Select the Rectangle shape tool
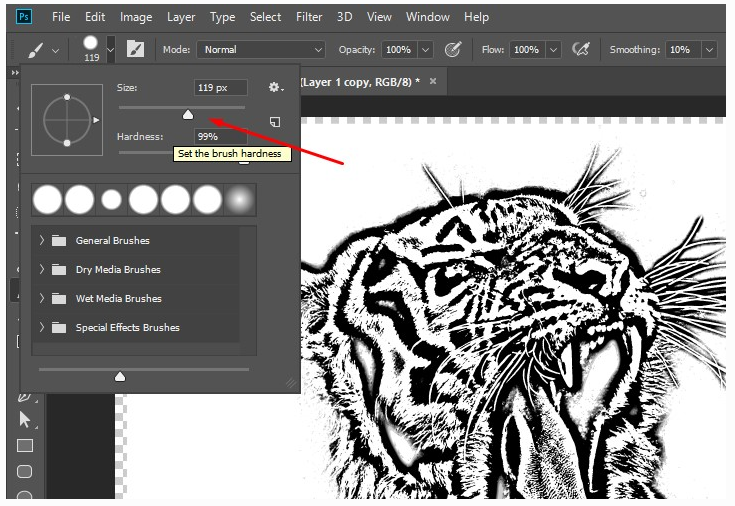735x506 pixels. coord(25,446)
